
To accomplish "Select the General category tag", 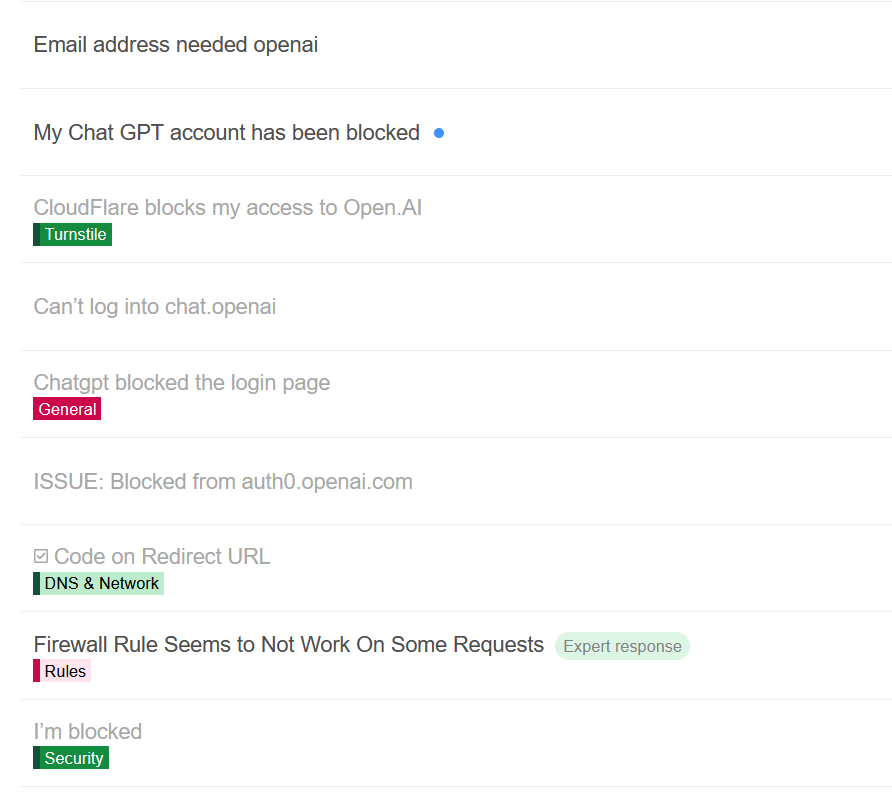I will click(x=67, y=409).
